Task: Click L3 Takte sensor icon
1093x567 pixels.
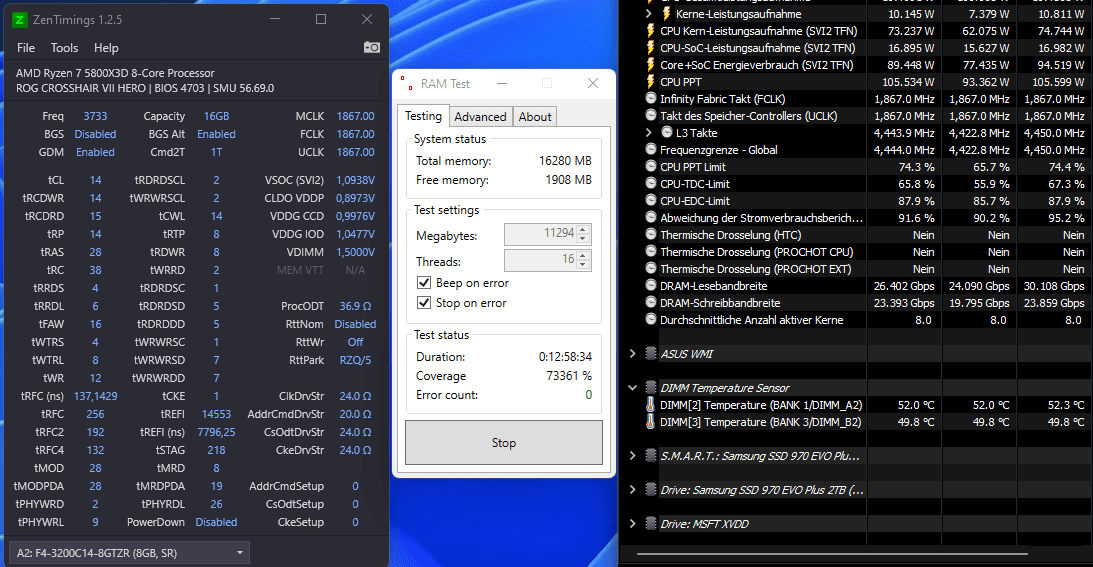Action: [x=666, y=132]
